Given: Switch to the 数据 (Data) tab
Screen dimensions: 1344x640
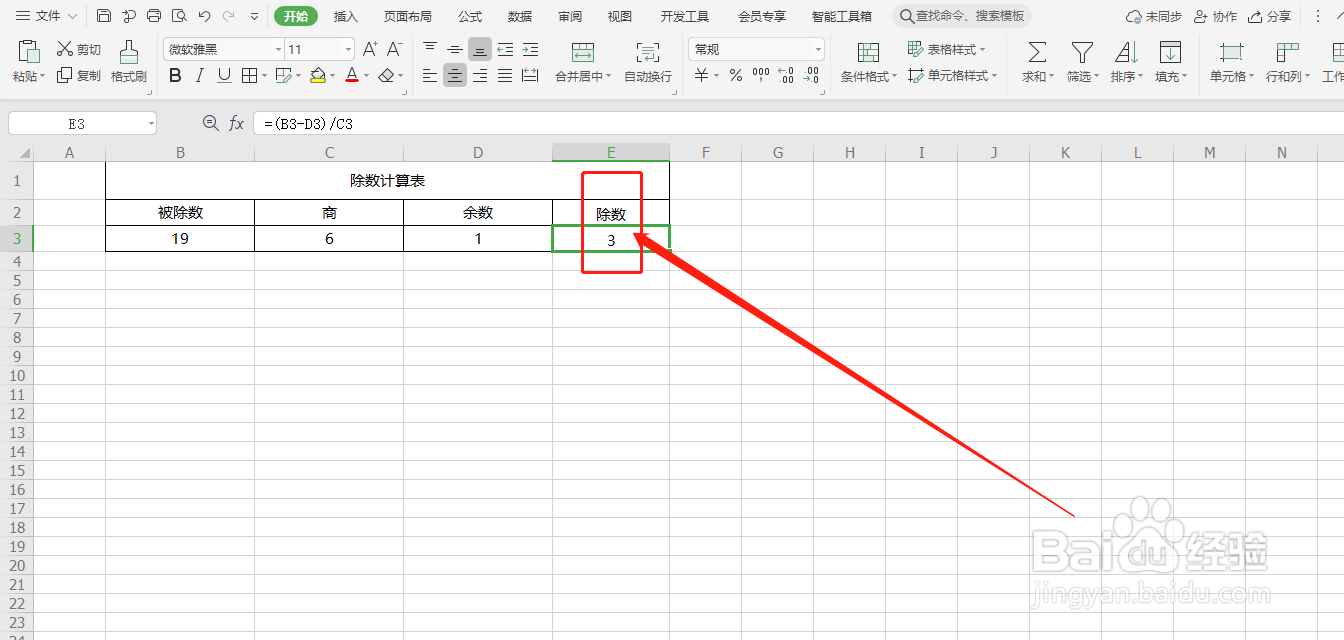Looking at the screenshot, I should point(520,16).
